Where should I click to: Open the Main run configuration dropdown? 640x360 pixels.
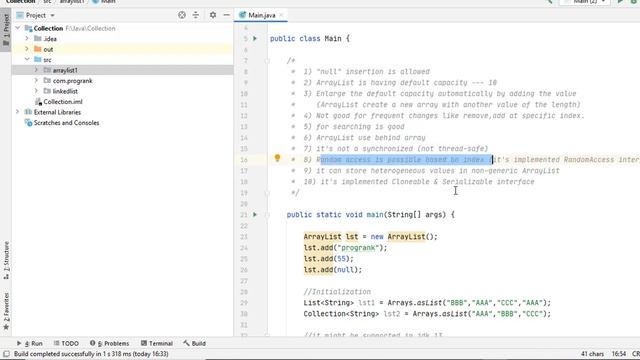coord(585,2)
